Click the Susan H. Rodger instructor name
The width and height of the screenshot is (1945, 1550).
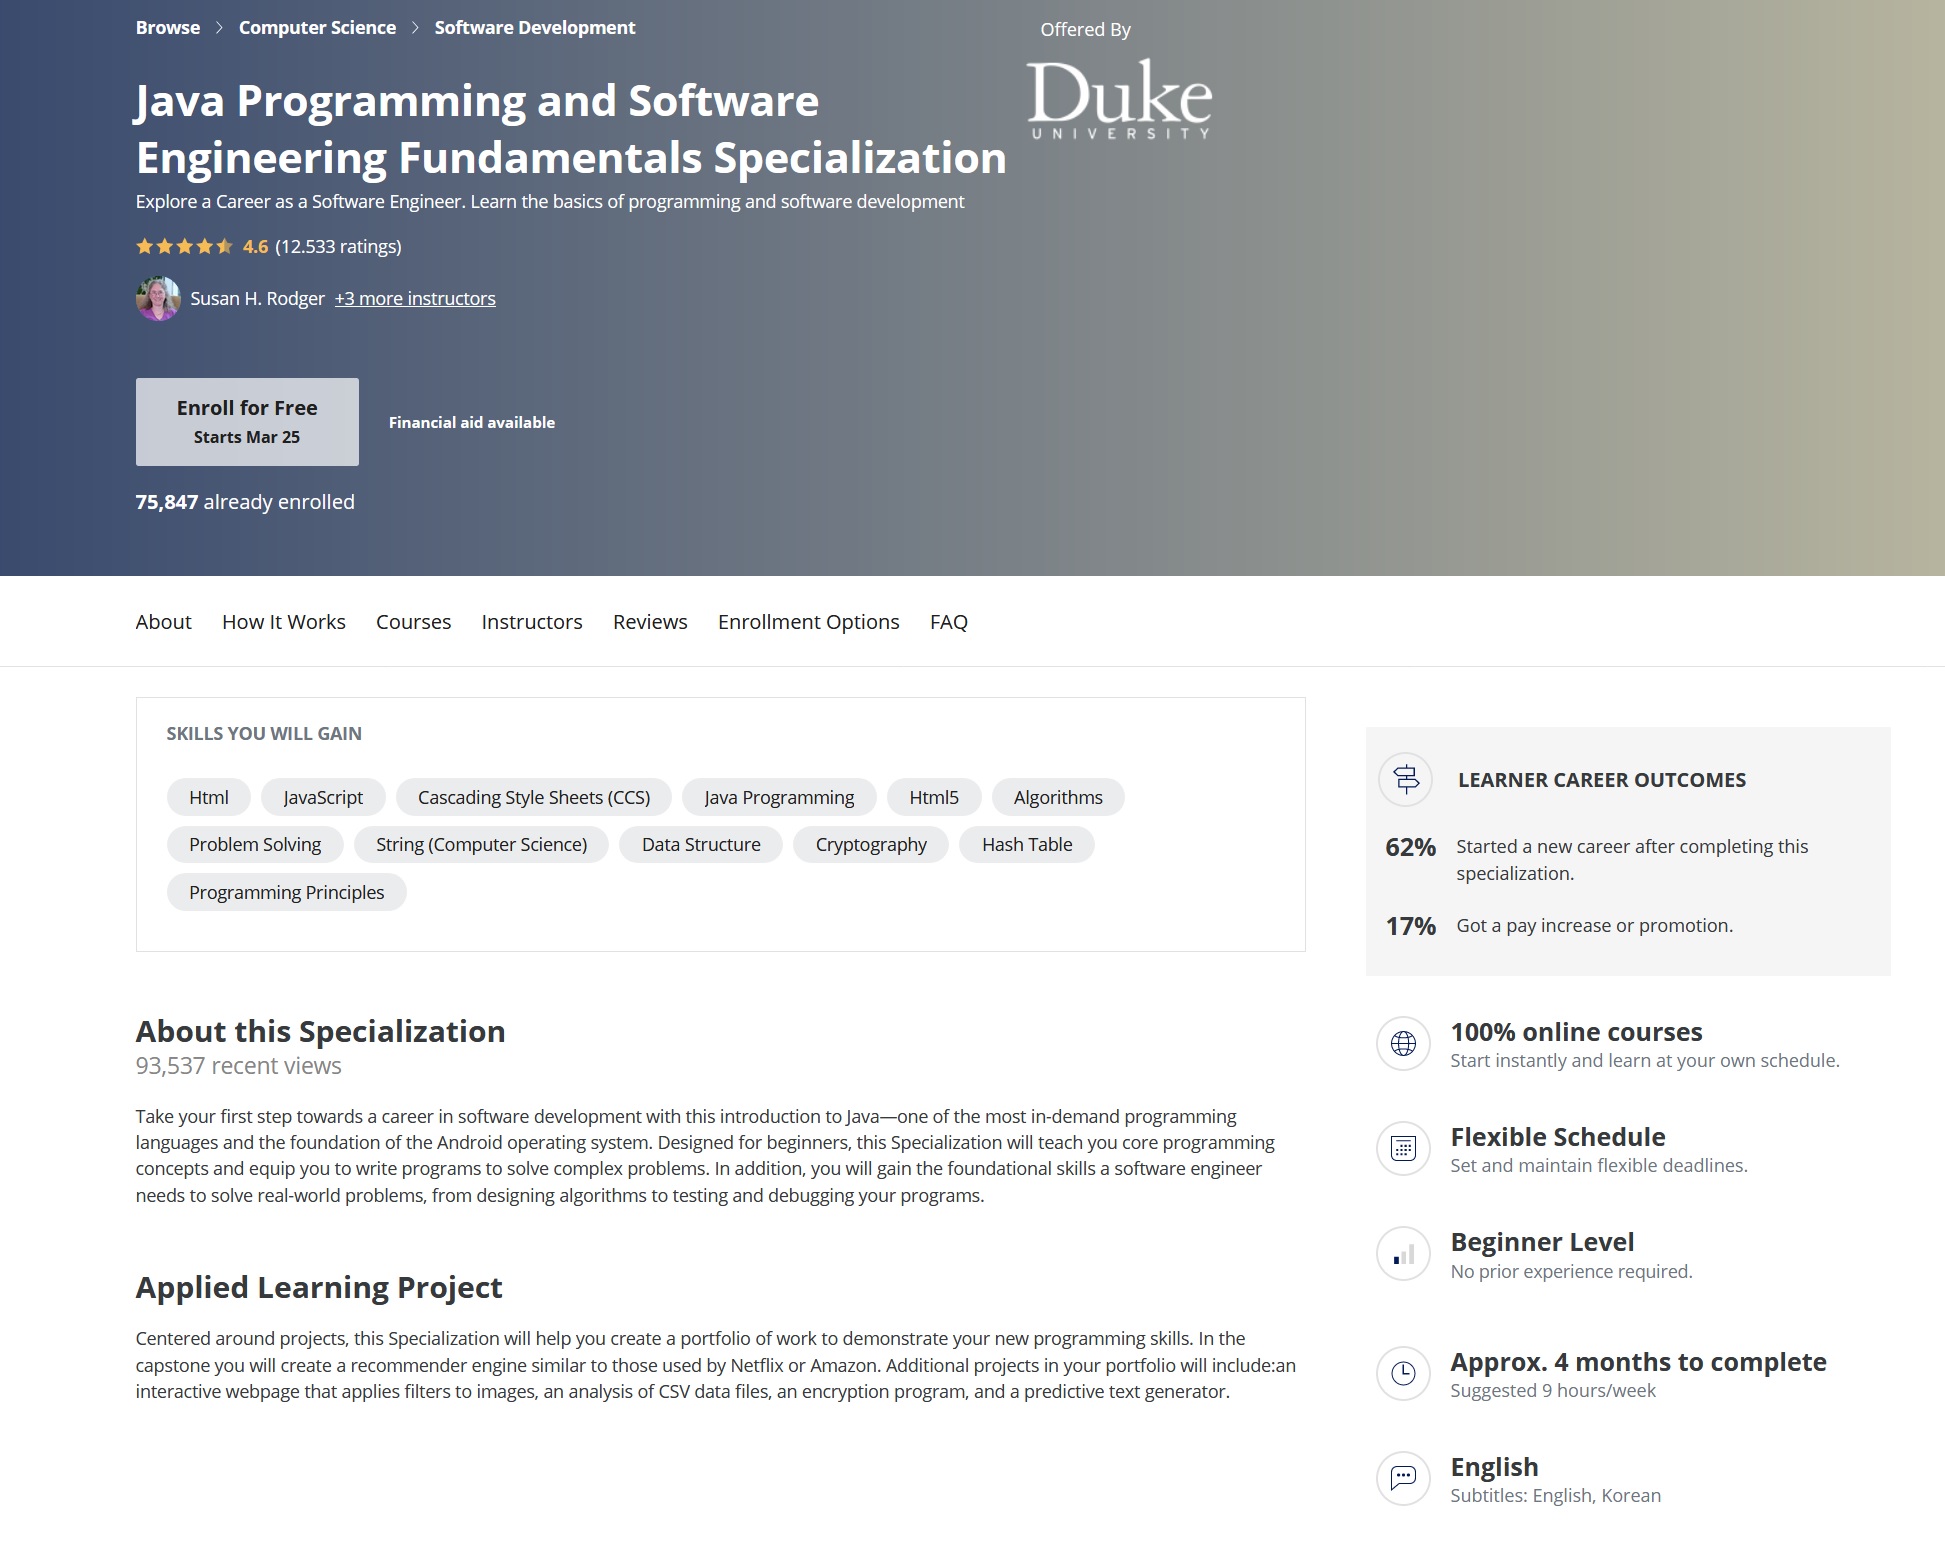click(257, 298)
